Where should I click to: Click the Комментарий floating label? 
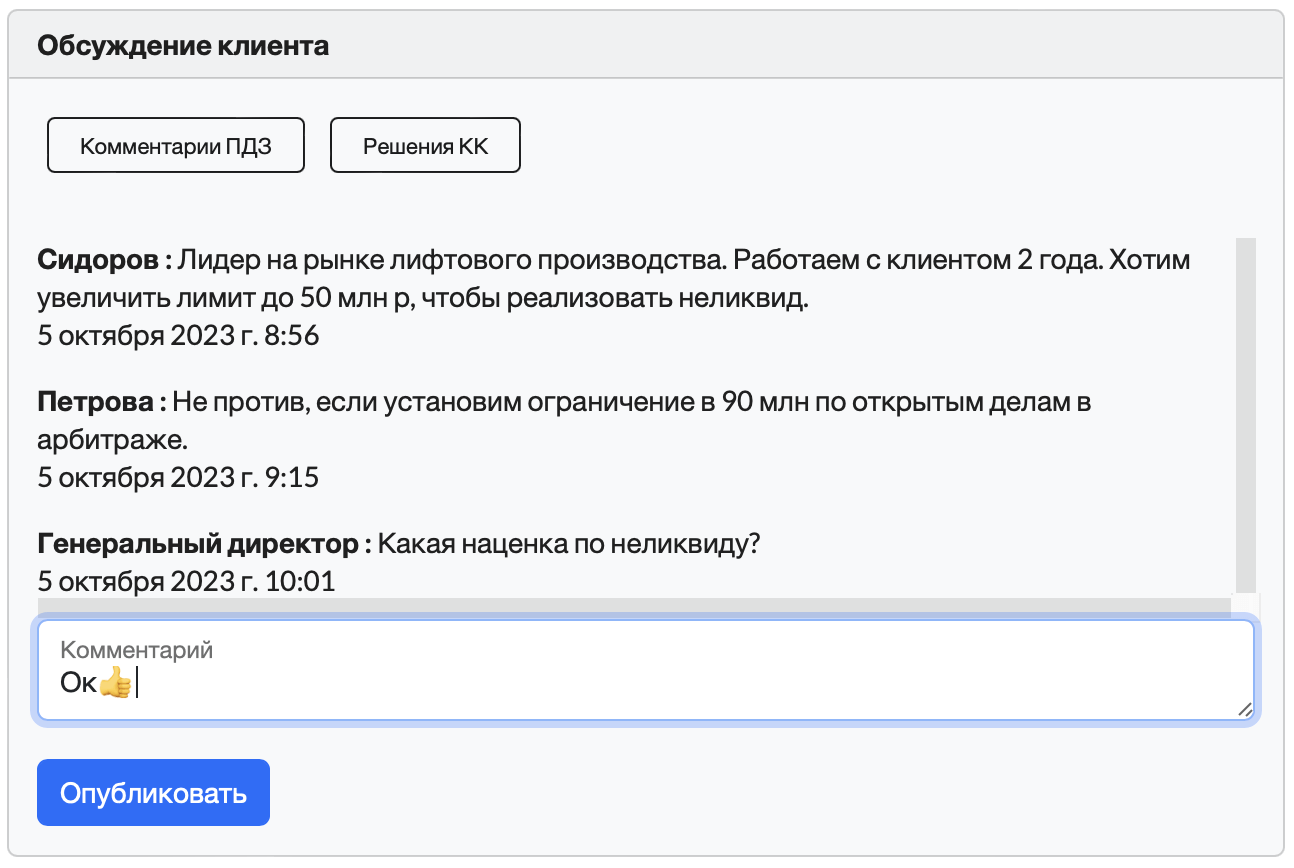137,650
